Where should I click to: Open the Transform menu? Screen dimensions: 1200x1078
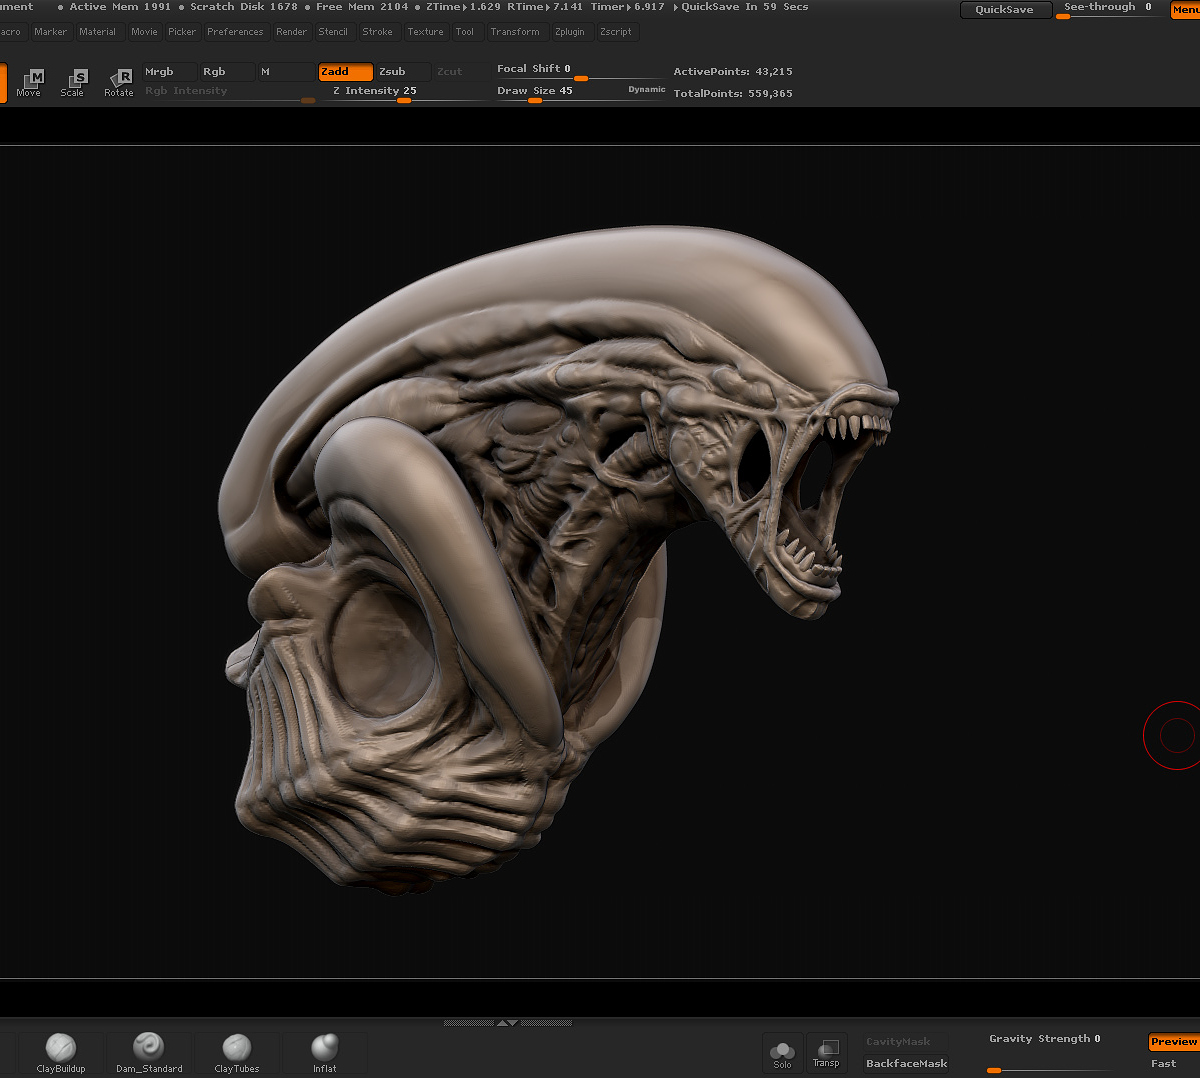pyautogui.click(x=515, y=32)
